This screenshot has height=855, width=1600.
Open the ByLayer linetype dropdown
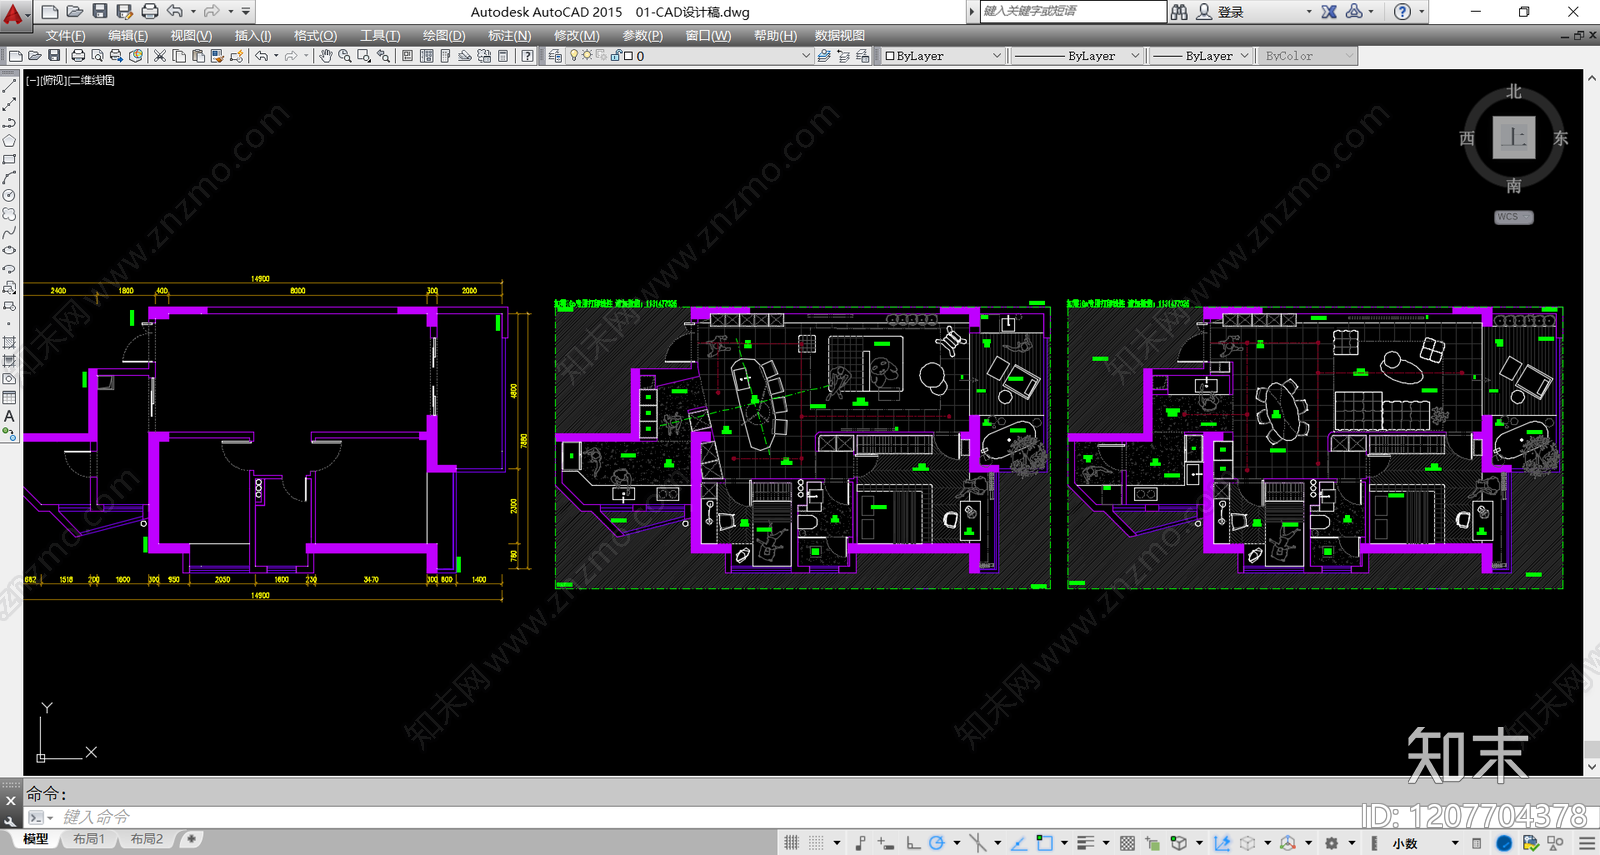click(1076, 56)
